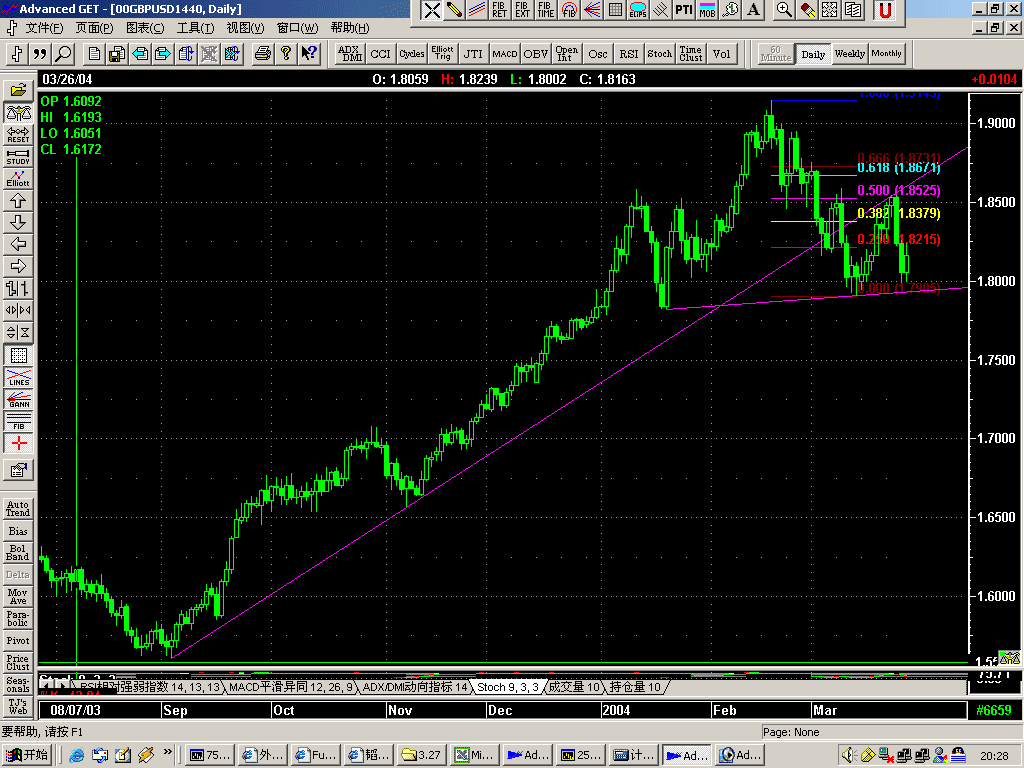Activate the red crosshair cursor tool
Screen dimensions: 1024x768
(18, 443)
